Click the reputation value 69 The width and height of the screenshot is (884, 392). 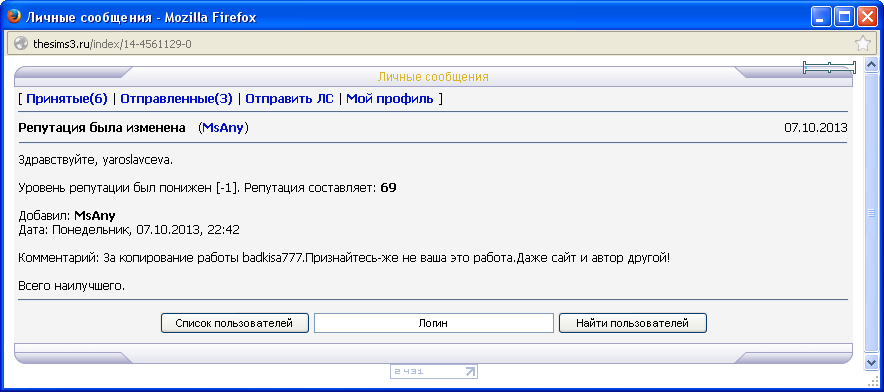click(x=388, y=188)
